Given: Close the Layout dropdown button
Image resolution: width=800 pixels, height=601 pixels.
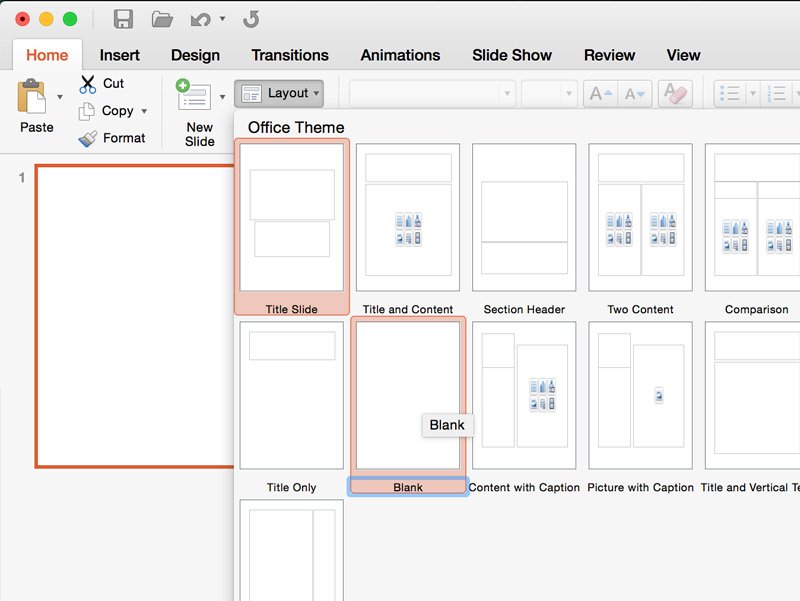Looking at the screenshot, I should tap(279, 93).
